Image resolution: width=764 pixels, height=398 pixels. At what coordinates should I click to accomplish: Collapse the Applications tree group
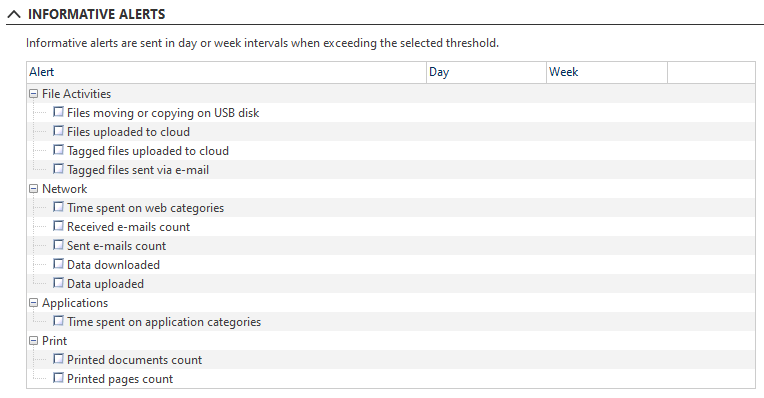(x=33, y=303)
